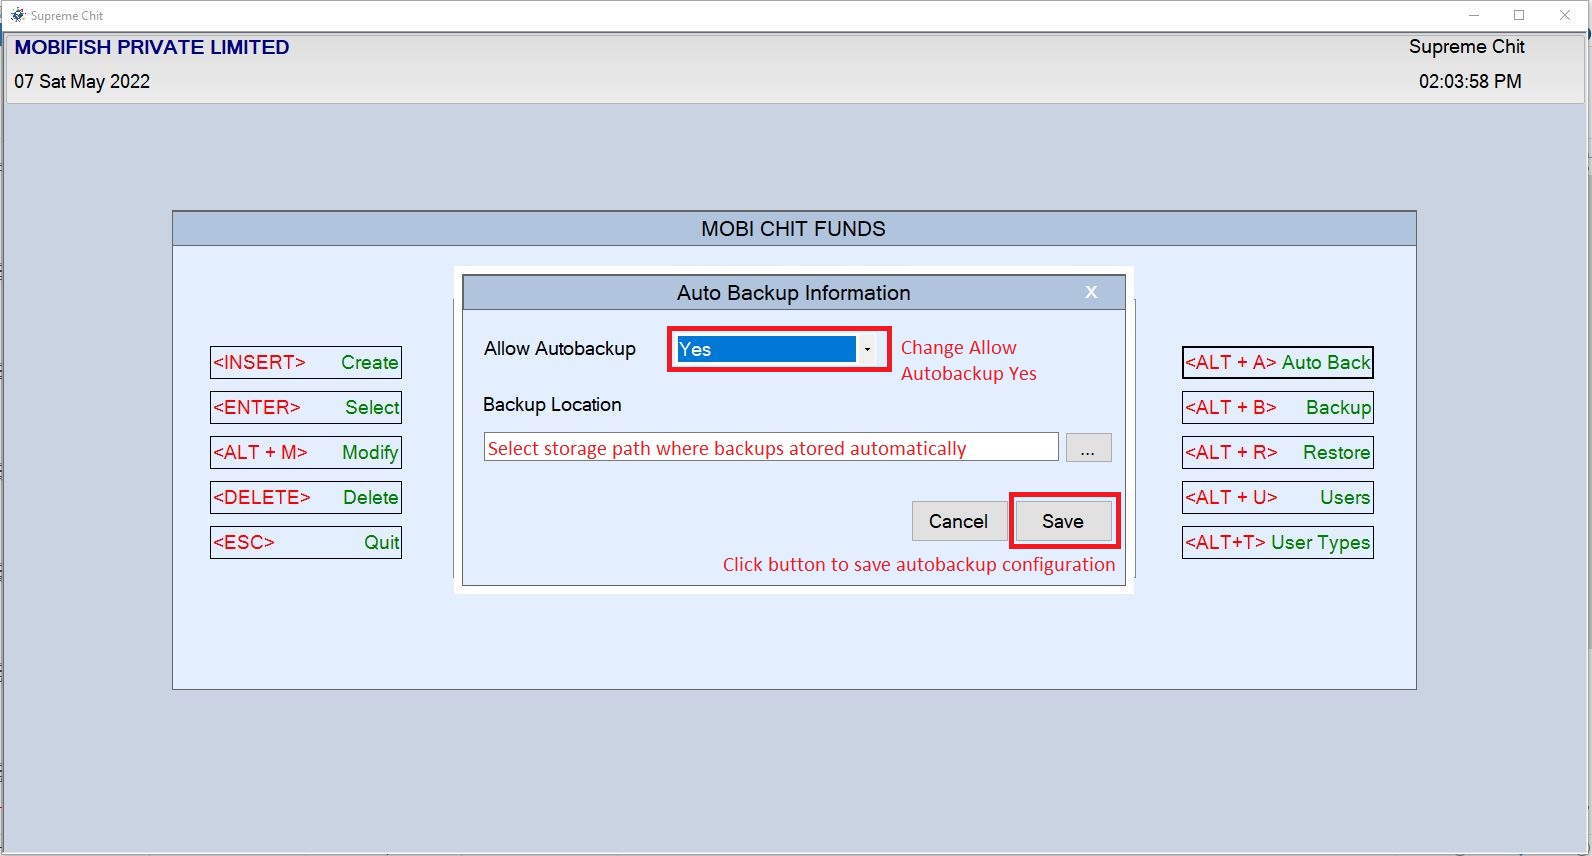Image resolution: width=1592 pixels, height=856 pixels.
Task: Browse for backup folder with ellipsis button
Action: pos(1088,448)
